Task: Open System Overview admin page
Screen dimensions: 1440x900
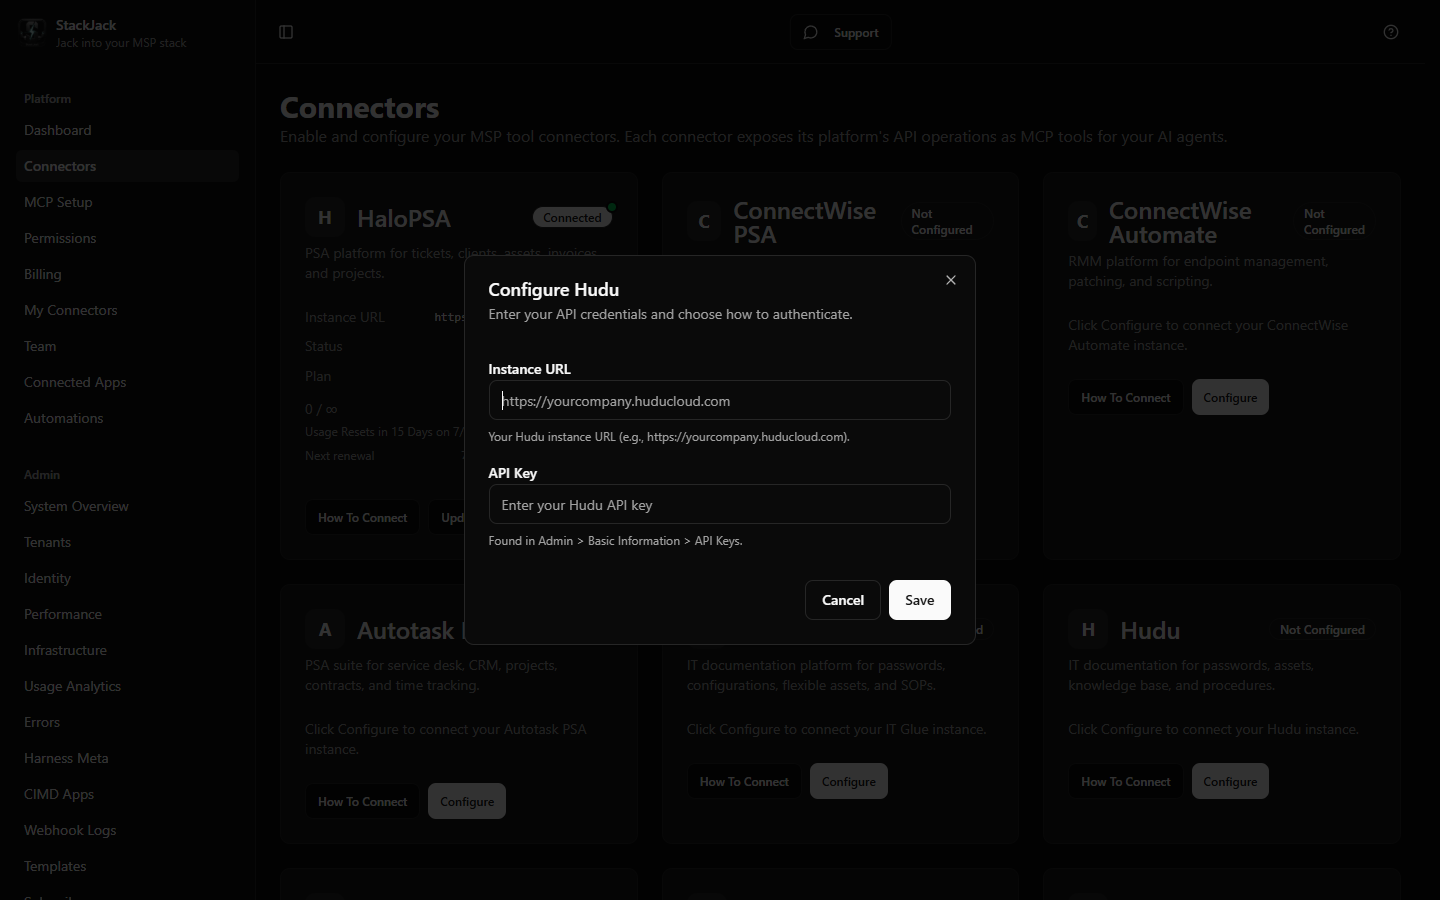Action: click(x=127, y=506)
